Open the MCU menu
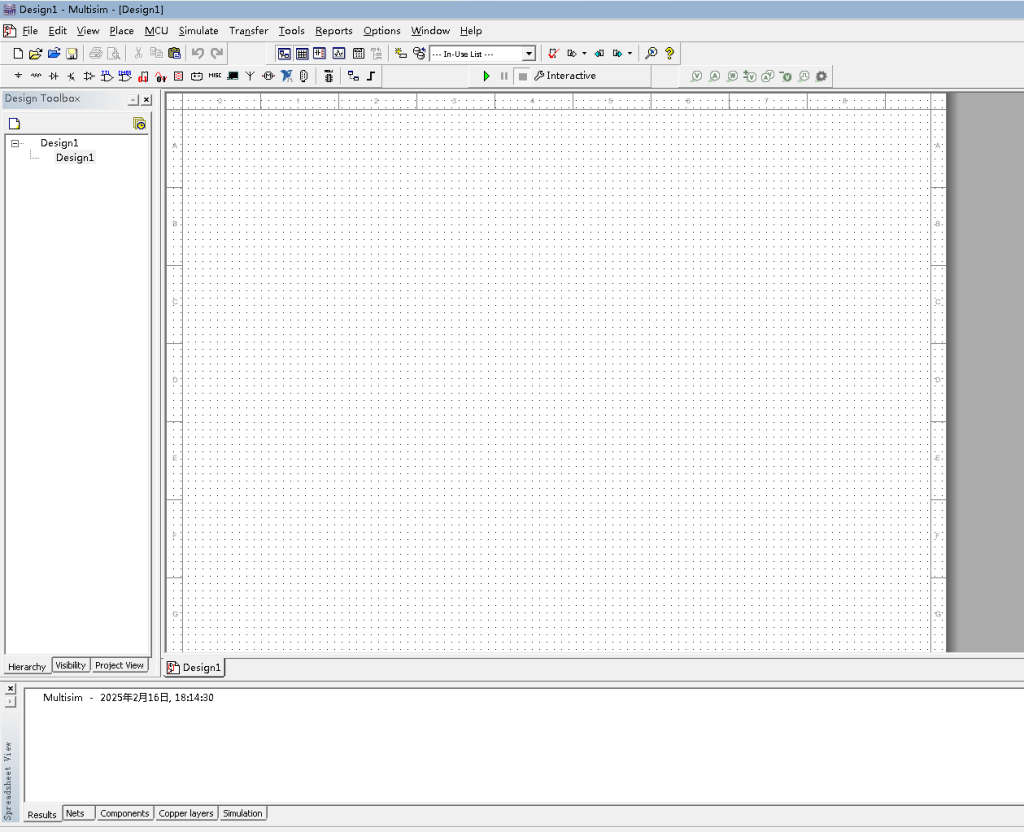The image size is (1024, 832). click(x=156, y=31)
